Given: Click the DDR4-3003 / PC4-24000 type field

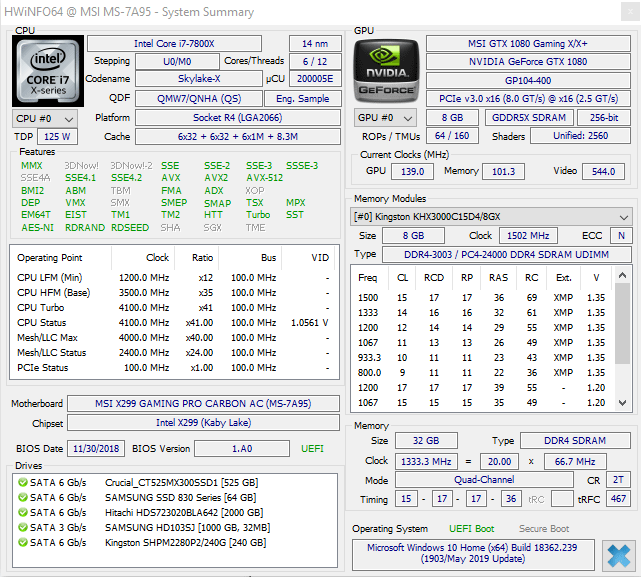Looking at the screenshot, I should click(x=507, y=254).
